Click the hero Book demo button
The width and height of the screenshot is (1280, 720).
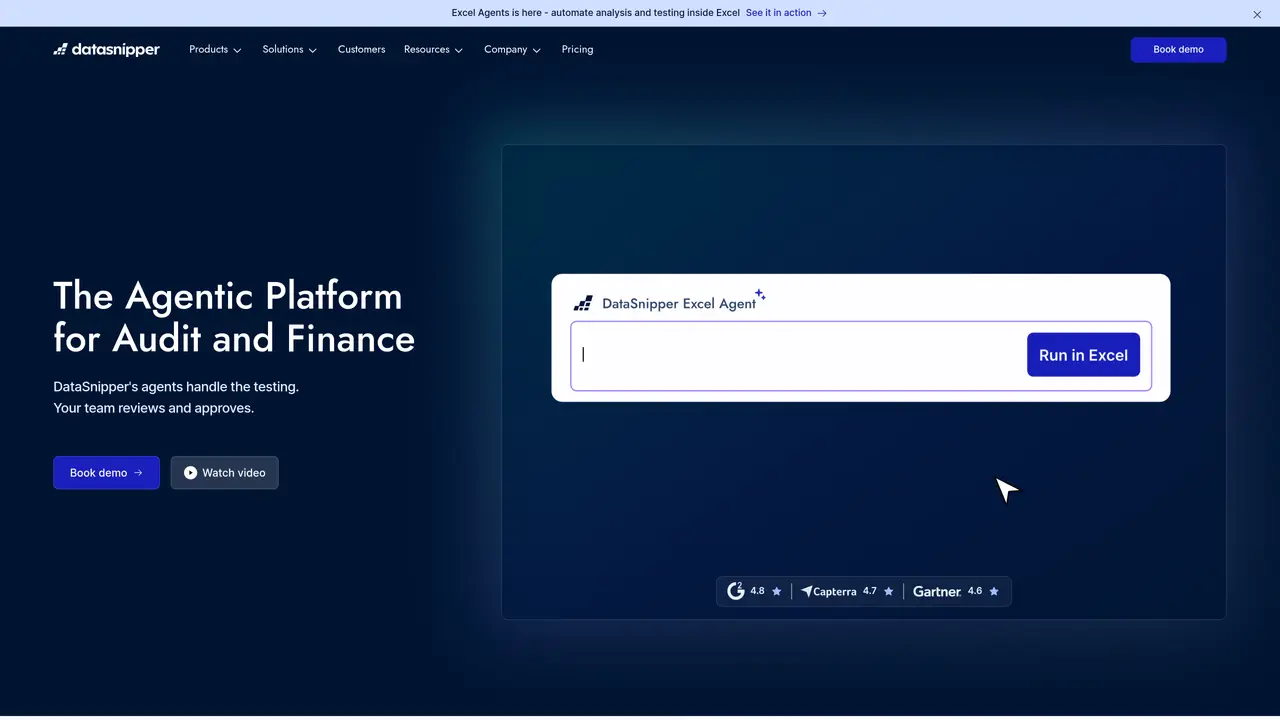pyautogui.click(x=106, y=473)
